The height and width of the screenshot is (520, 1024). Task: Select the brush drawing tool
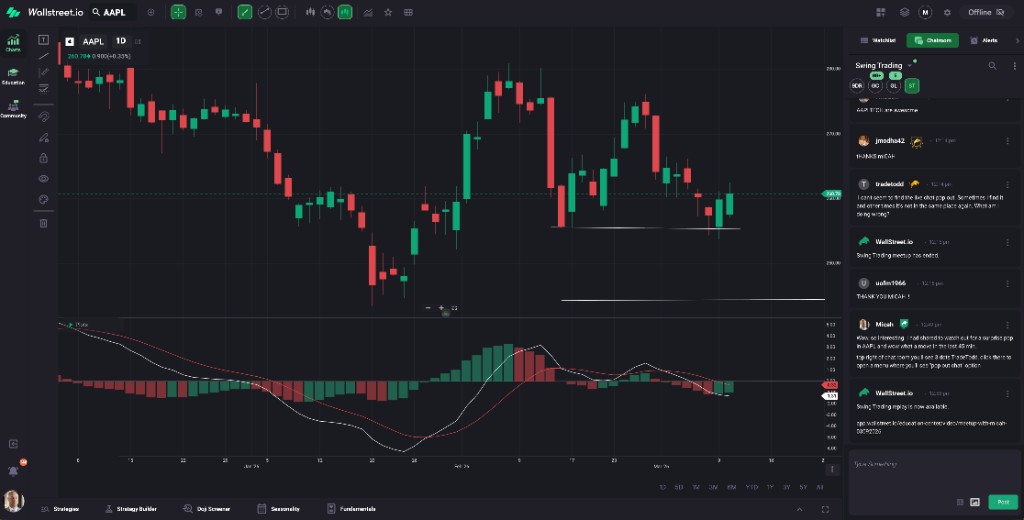(44, 138)
